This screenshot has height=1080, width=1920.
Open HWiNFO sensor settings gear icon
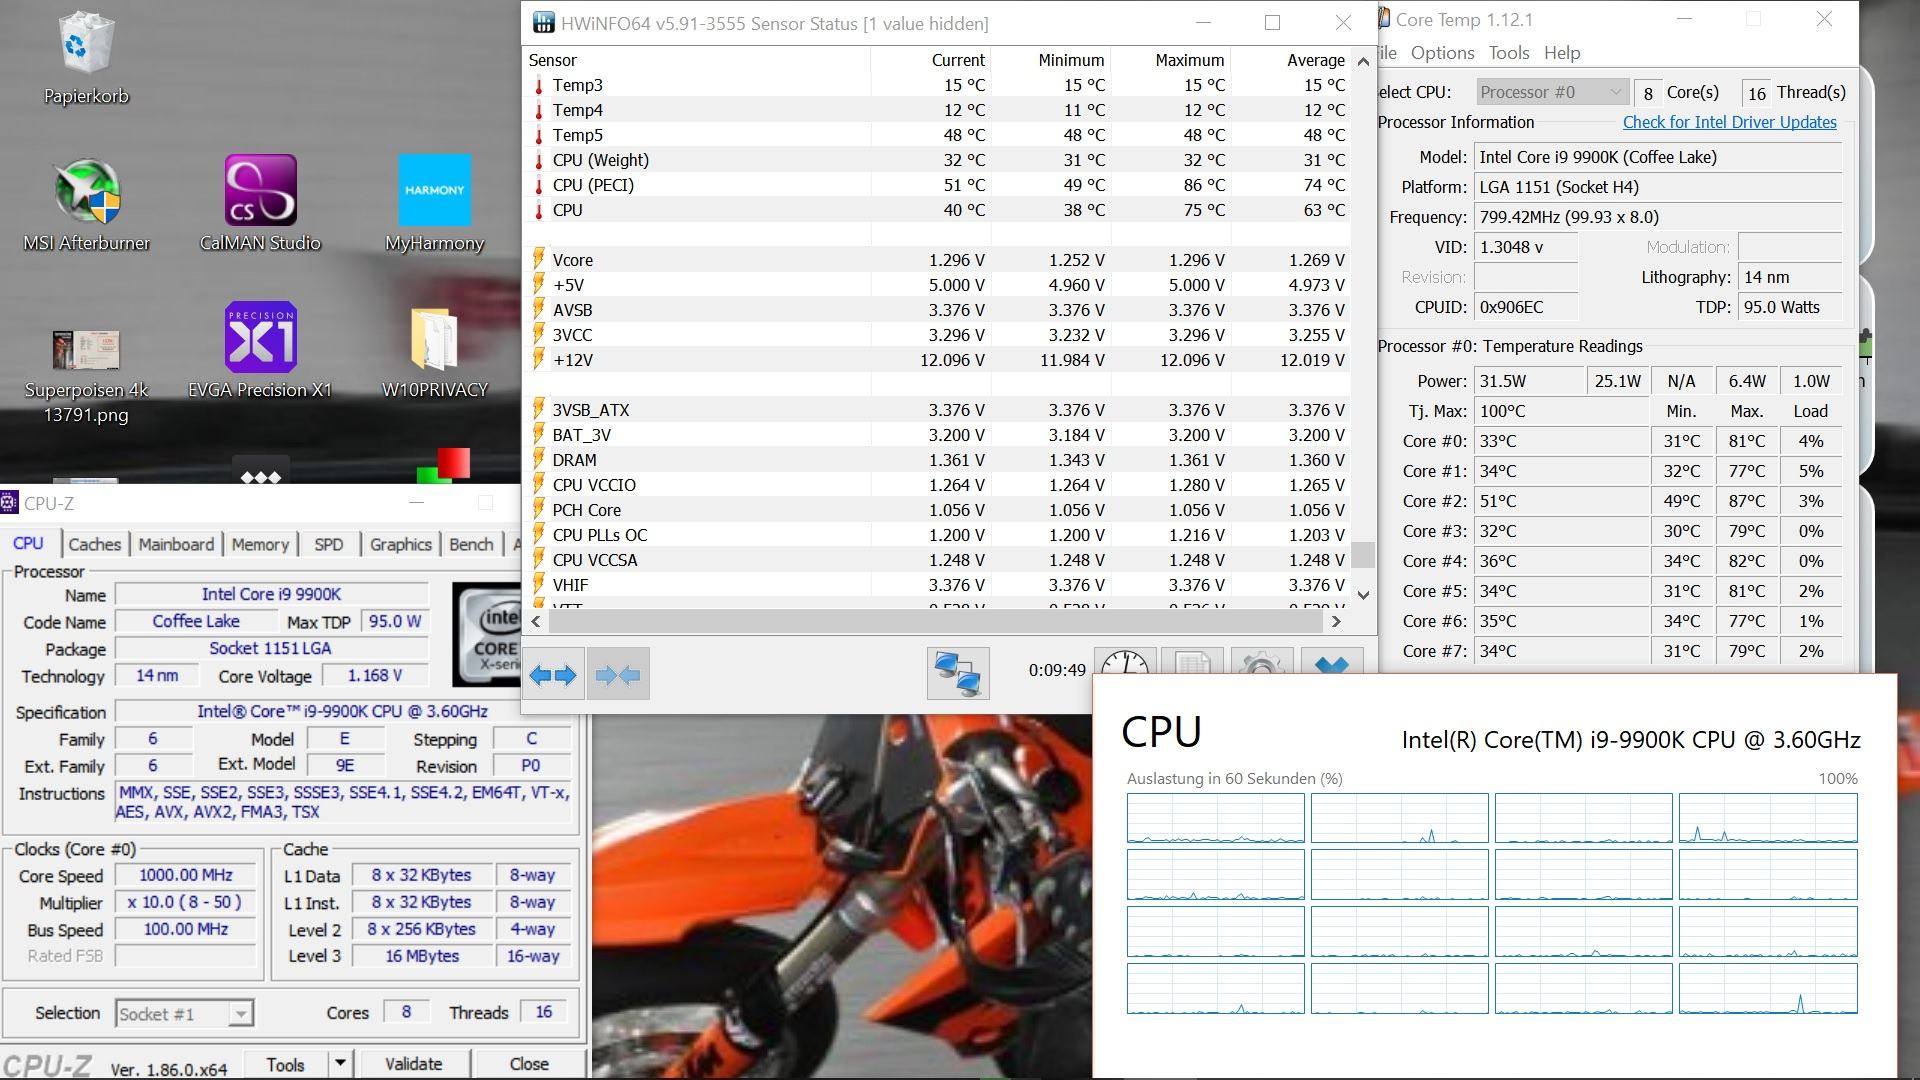click(1261, 662)
